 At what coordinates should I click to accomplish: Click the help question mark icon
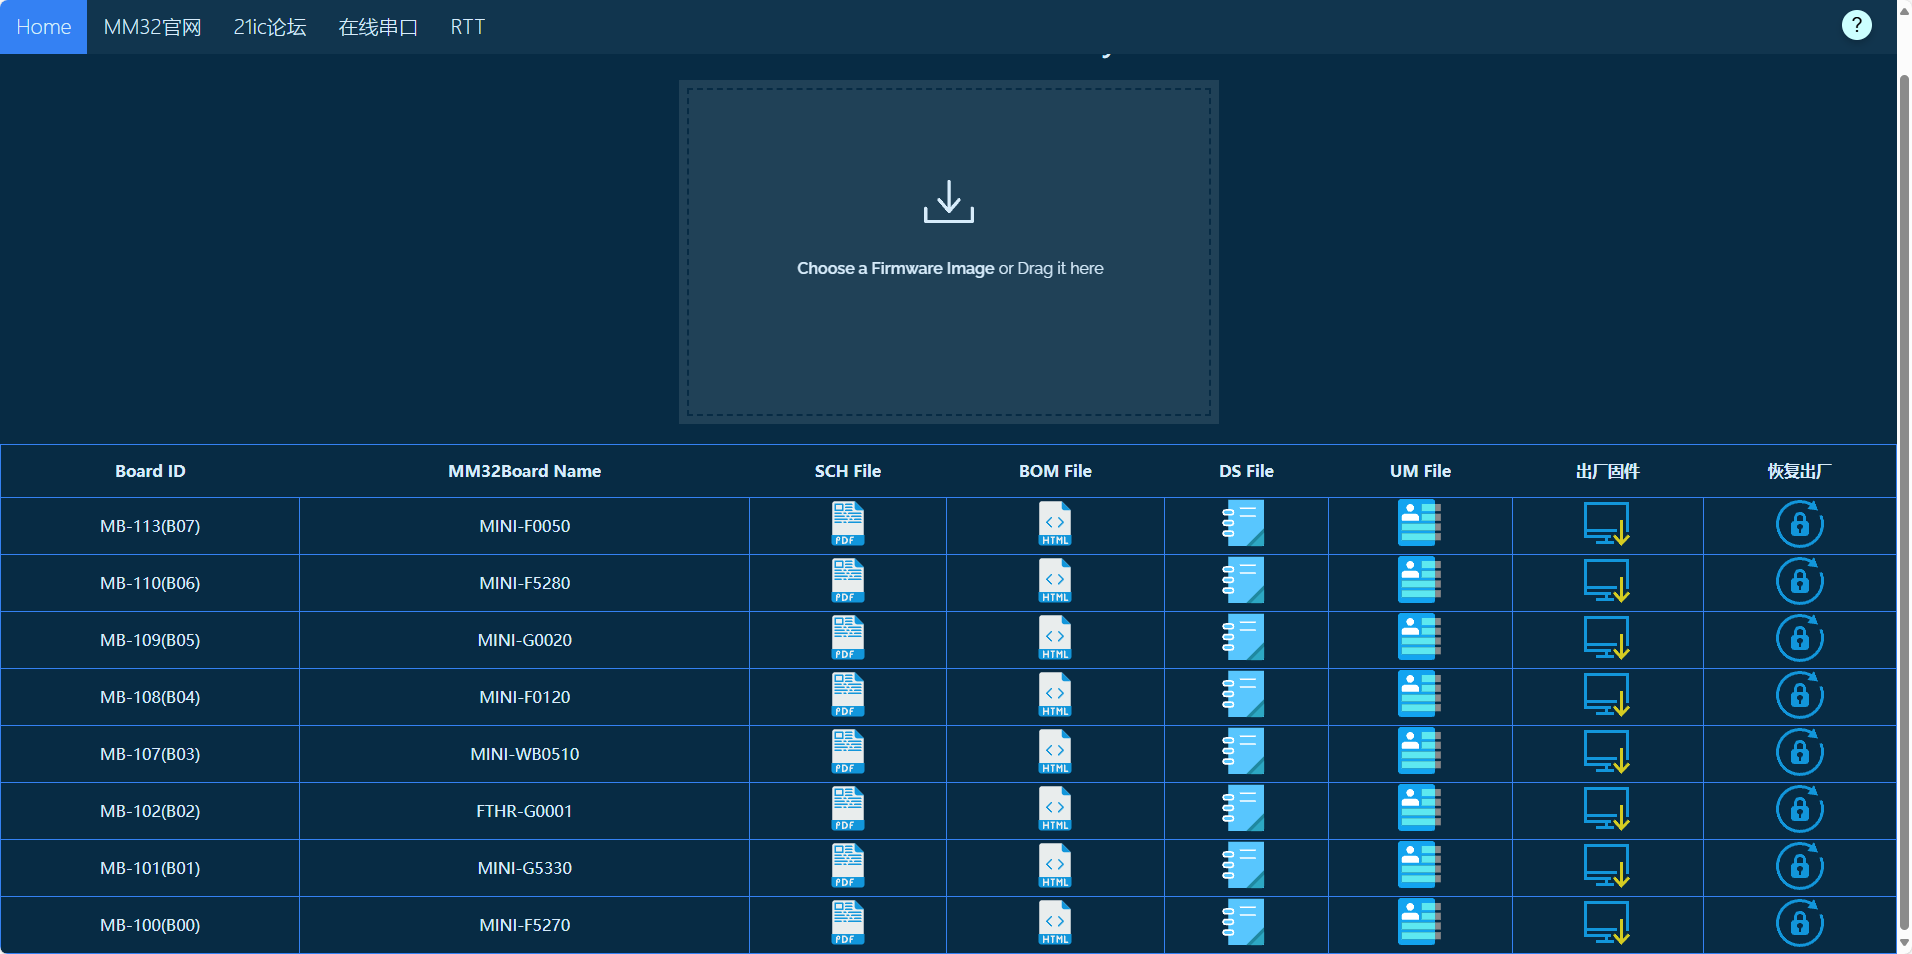pos(1856,25)
